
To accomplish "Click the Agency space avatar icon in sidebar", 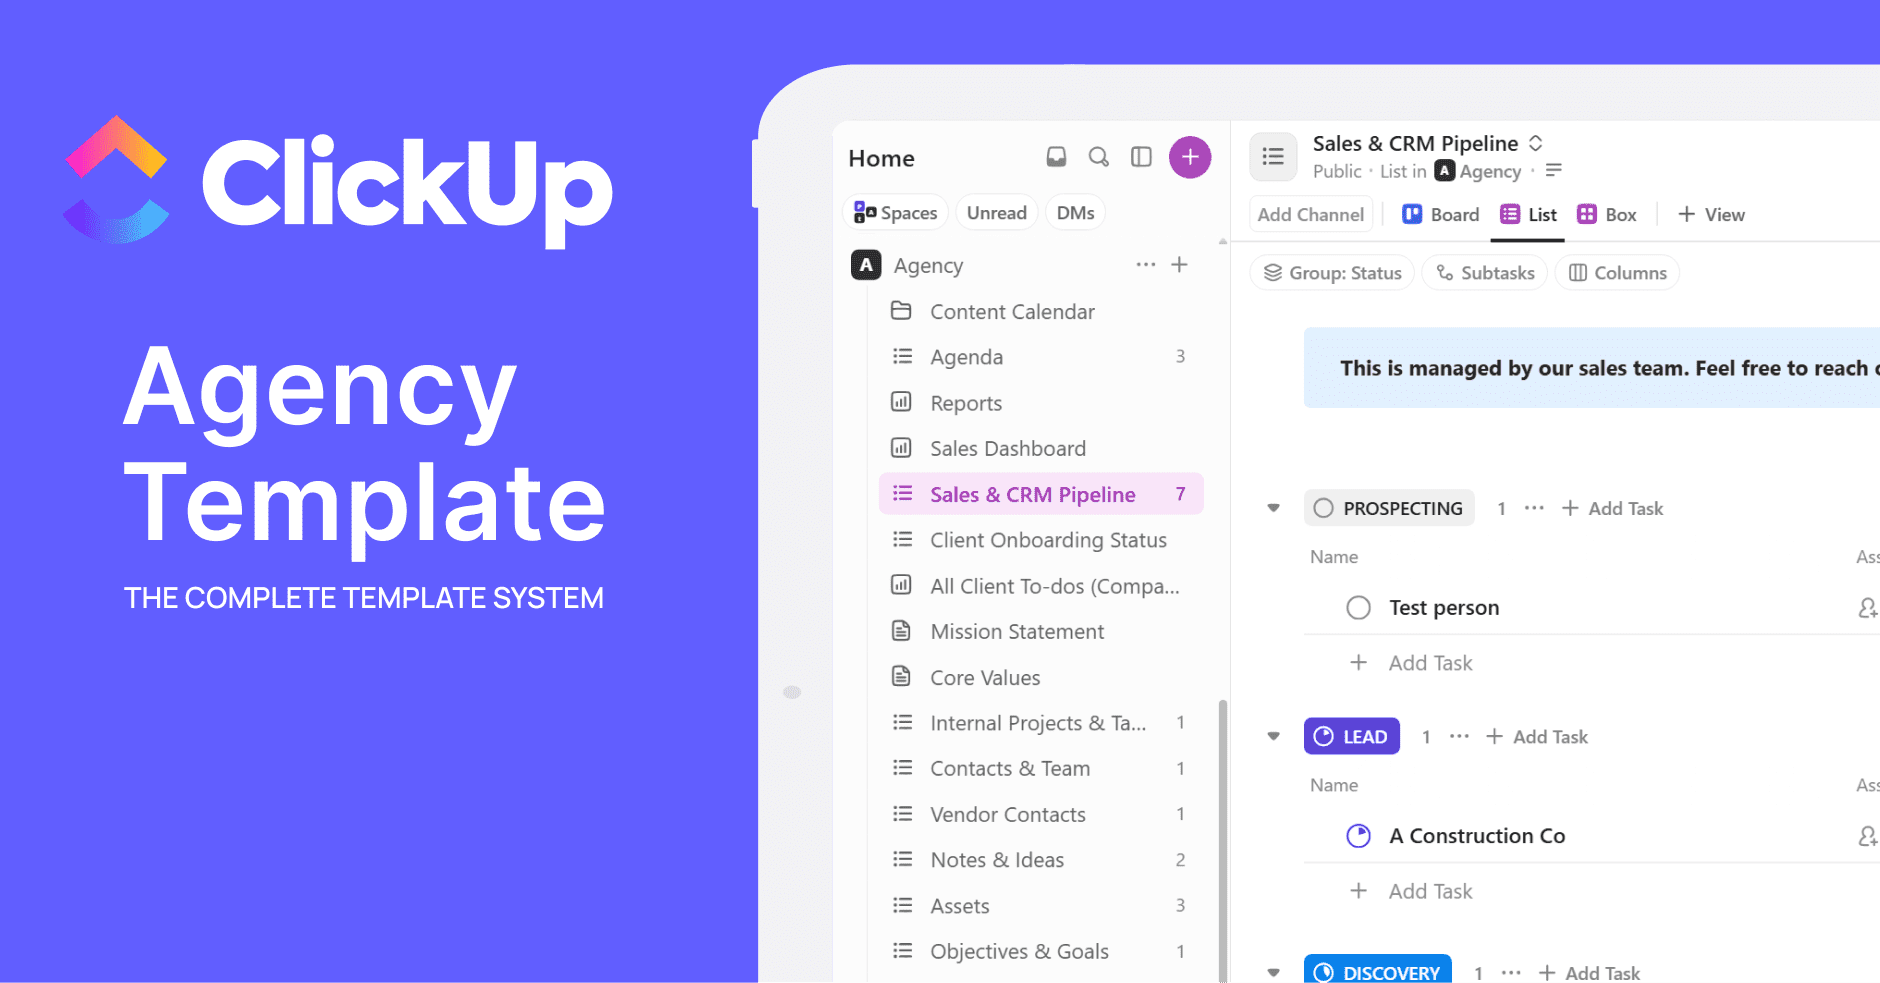I will [x=866, y=265].
